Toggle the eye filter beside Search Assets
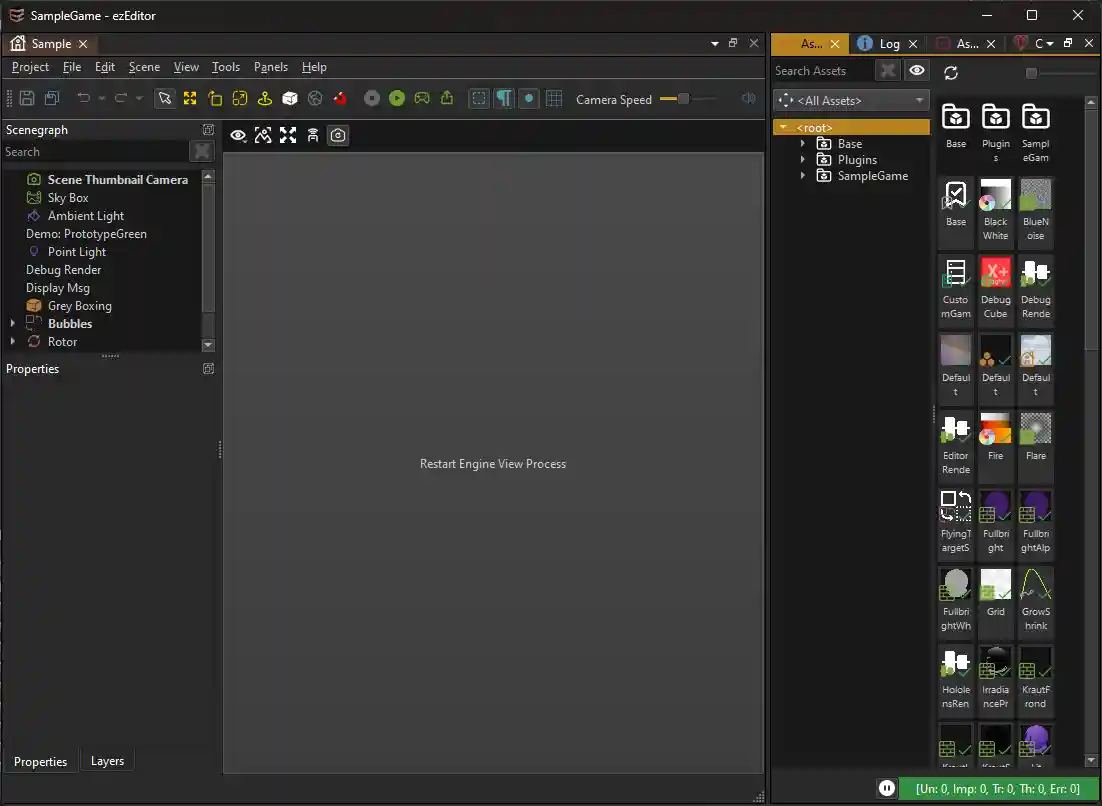Screen dimensions: 1102x806 point(916,70)
